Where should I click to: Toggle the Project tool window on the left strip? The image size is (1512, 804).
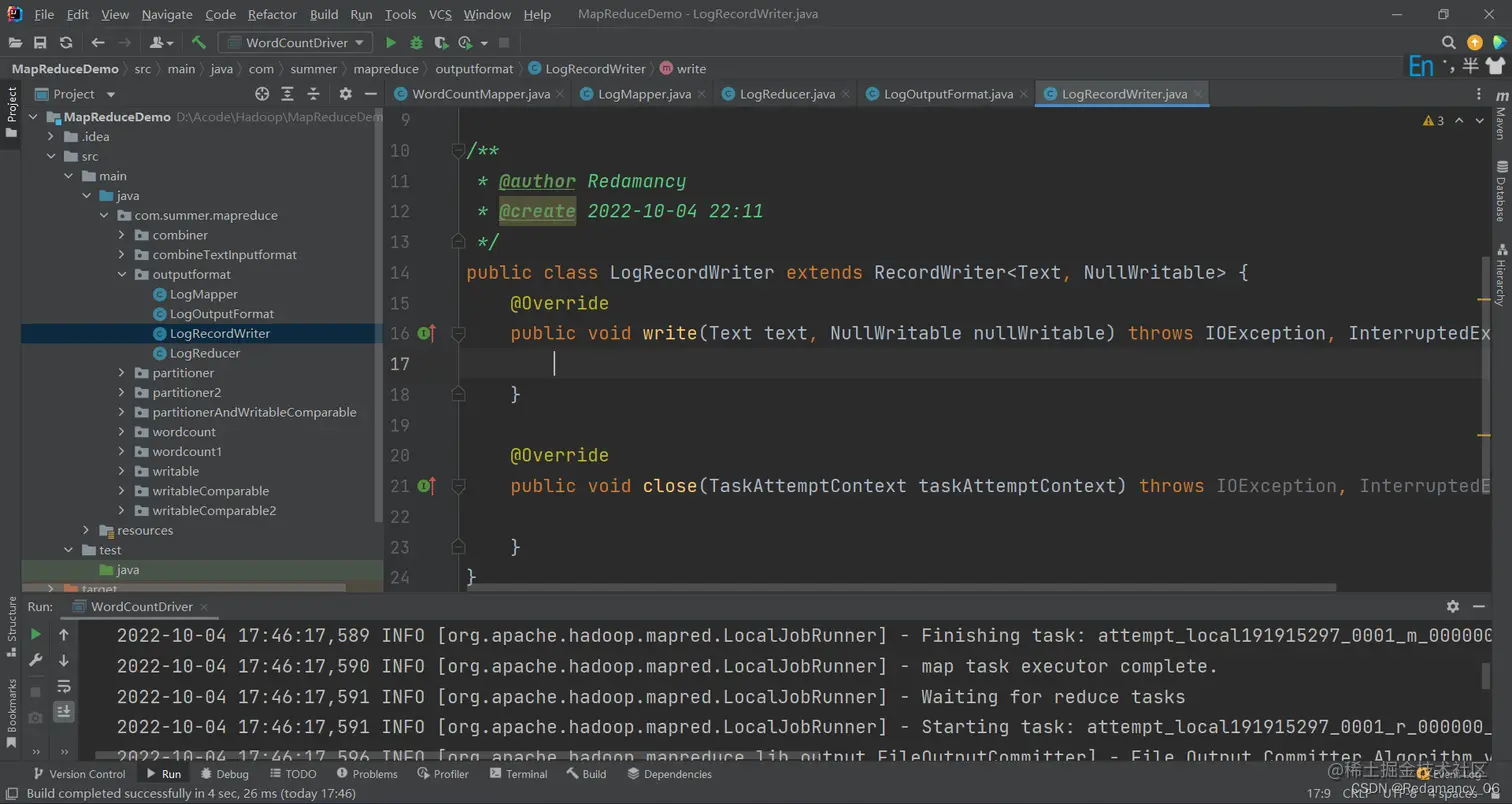pos(12,111)
